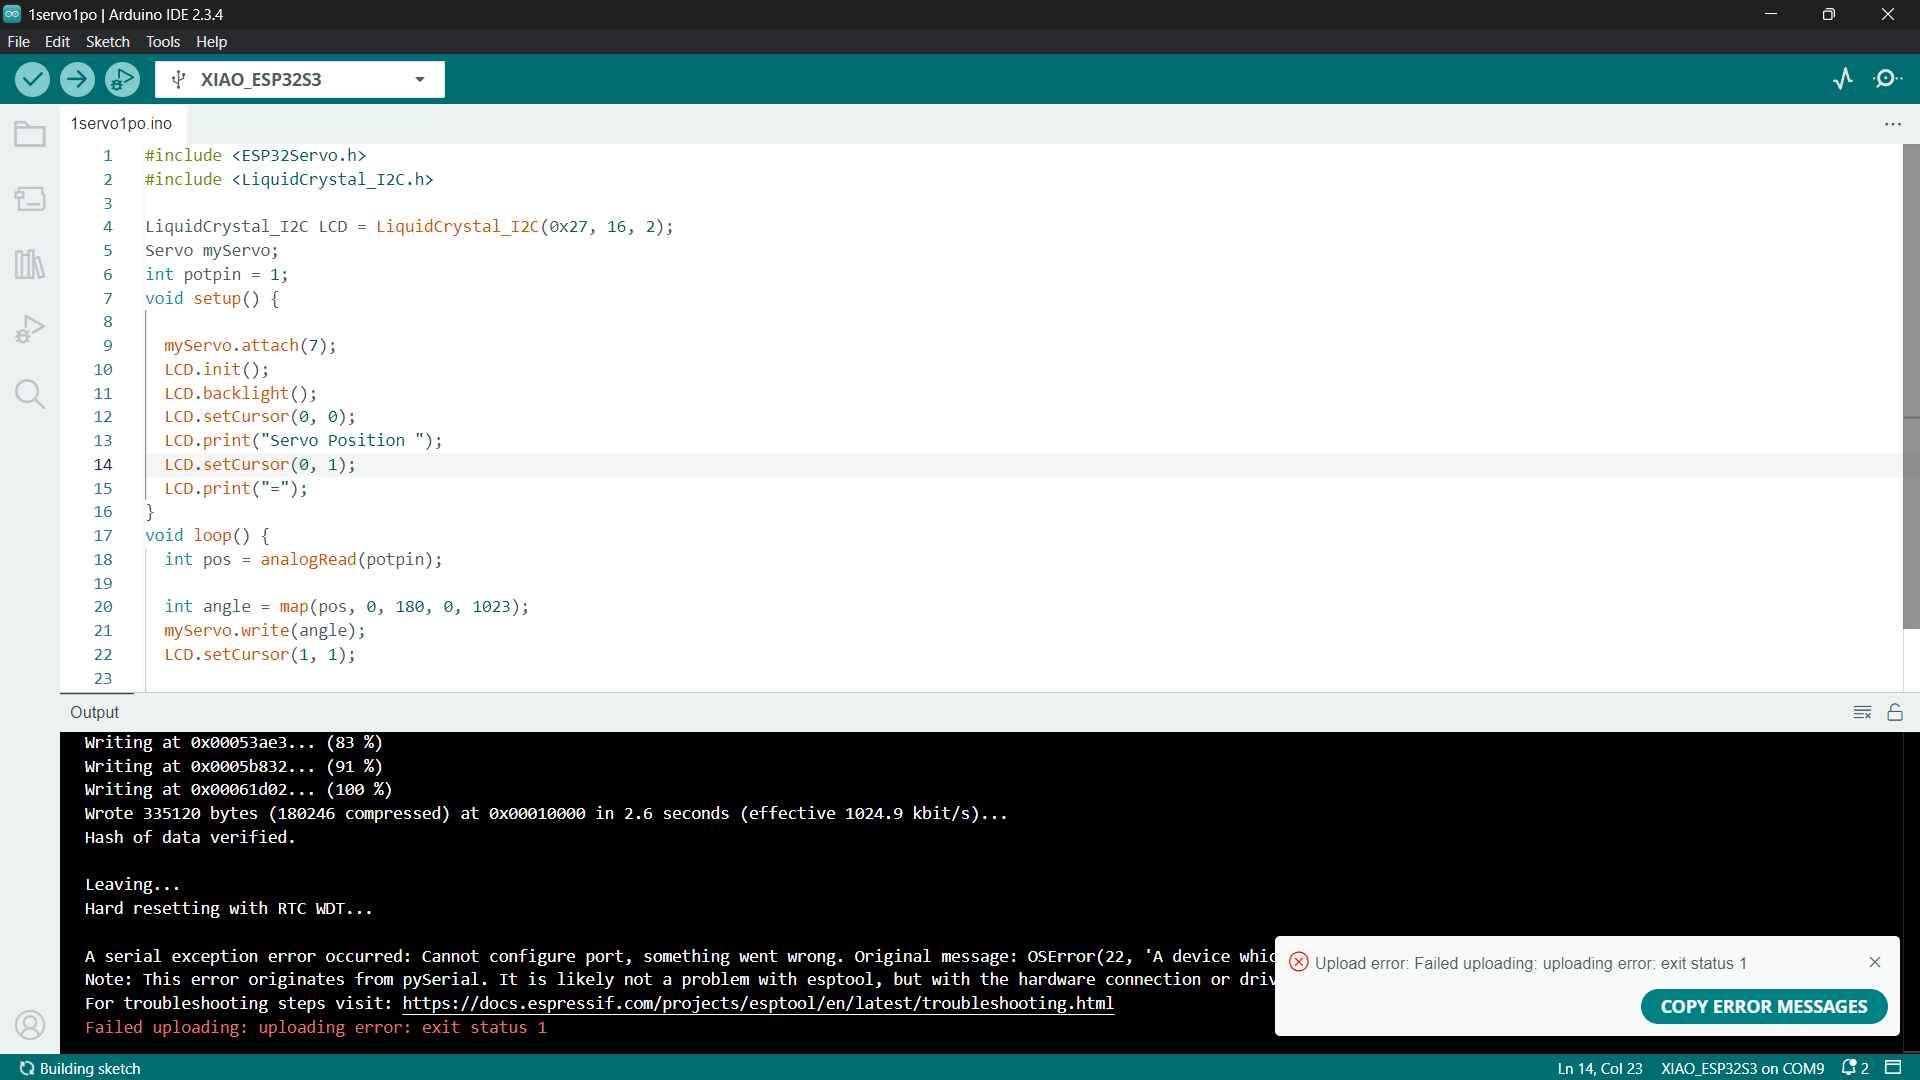This screenshot has width=1920, height=1080.
Task: Open the Help menu
Action: (x=211, y=42)
